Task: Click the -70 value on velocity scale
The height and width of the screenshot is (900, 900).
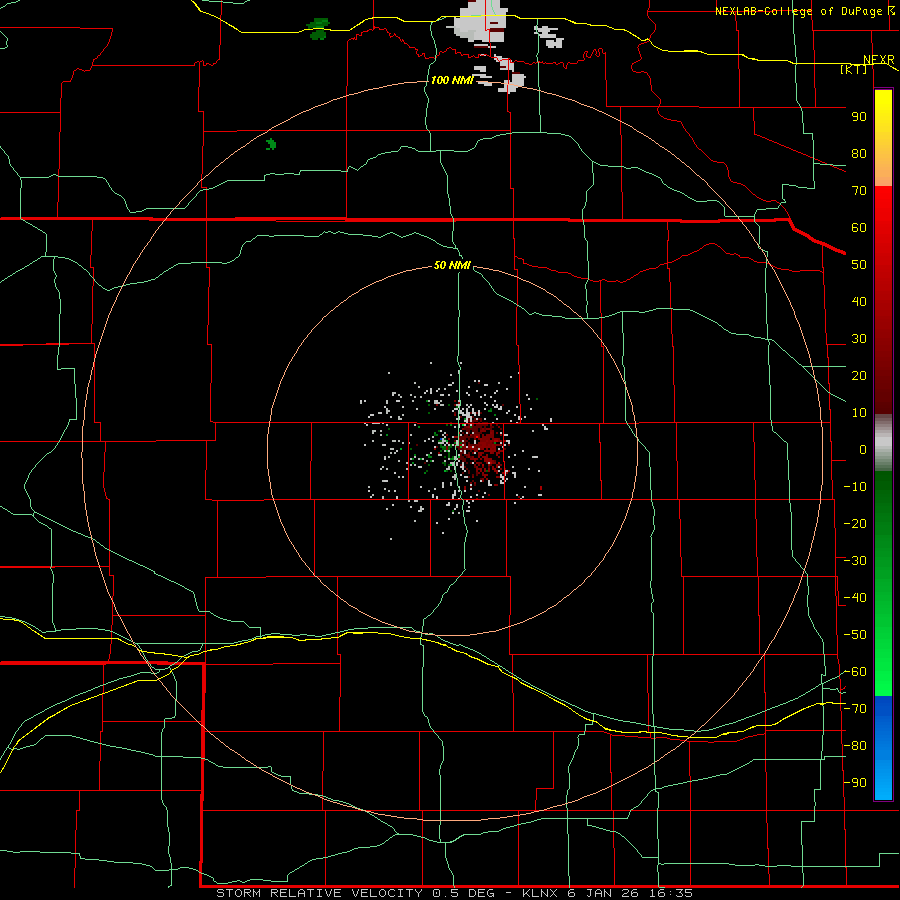Action: pos(855,709)
